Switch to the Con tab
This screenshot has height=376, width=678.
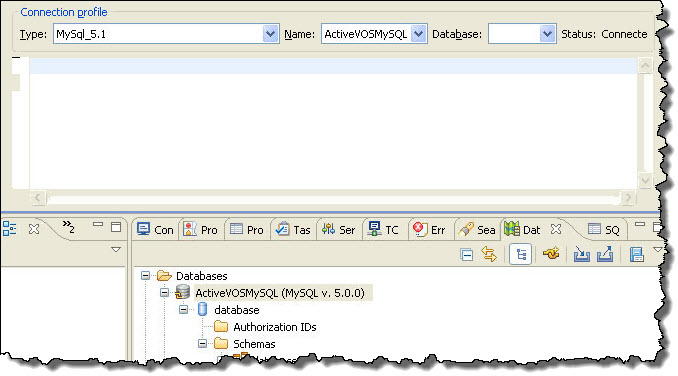[x=155, y=229]
